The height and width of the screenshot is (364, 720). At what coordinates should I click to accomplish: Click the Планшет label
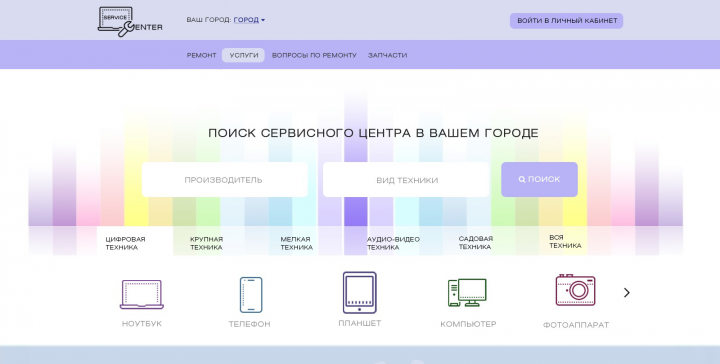pyautogui.click(x=360, y=323)
